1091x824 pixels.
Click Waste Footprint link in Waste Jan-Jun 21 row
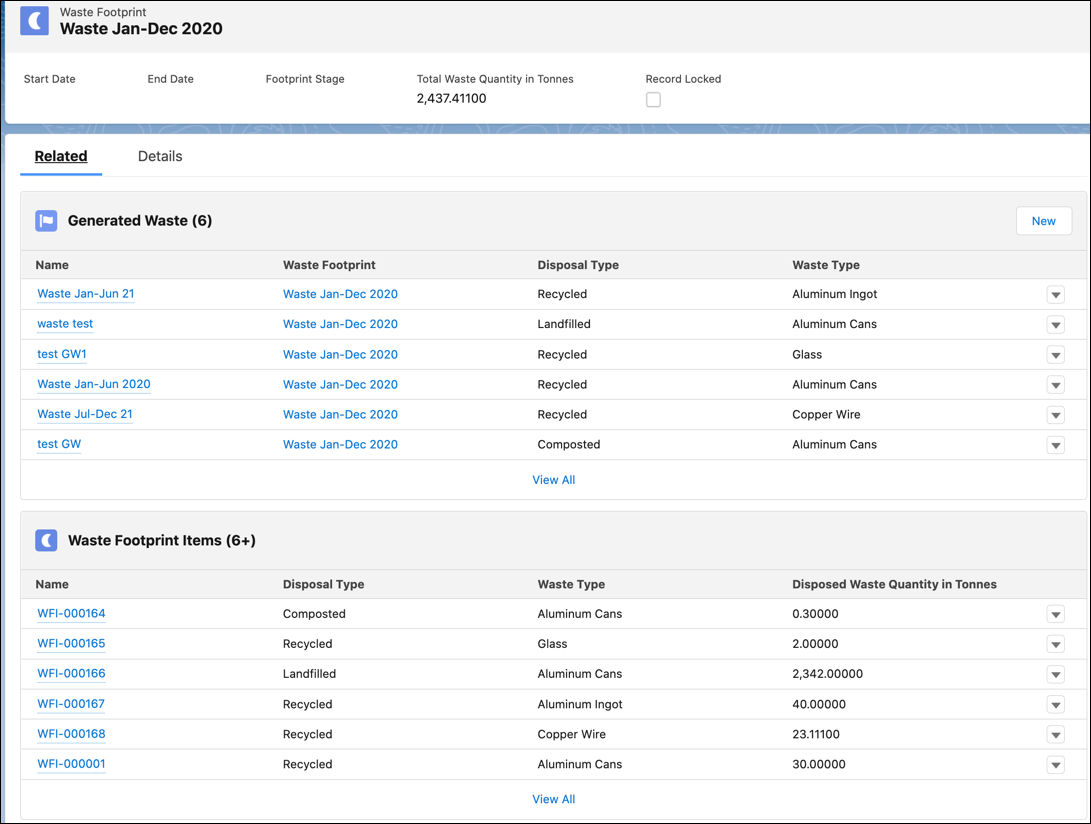(340, 294)
